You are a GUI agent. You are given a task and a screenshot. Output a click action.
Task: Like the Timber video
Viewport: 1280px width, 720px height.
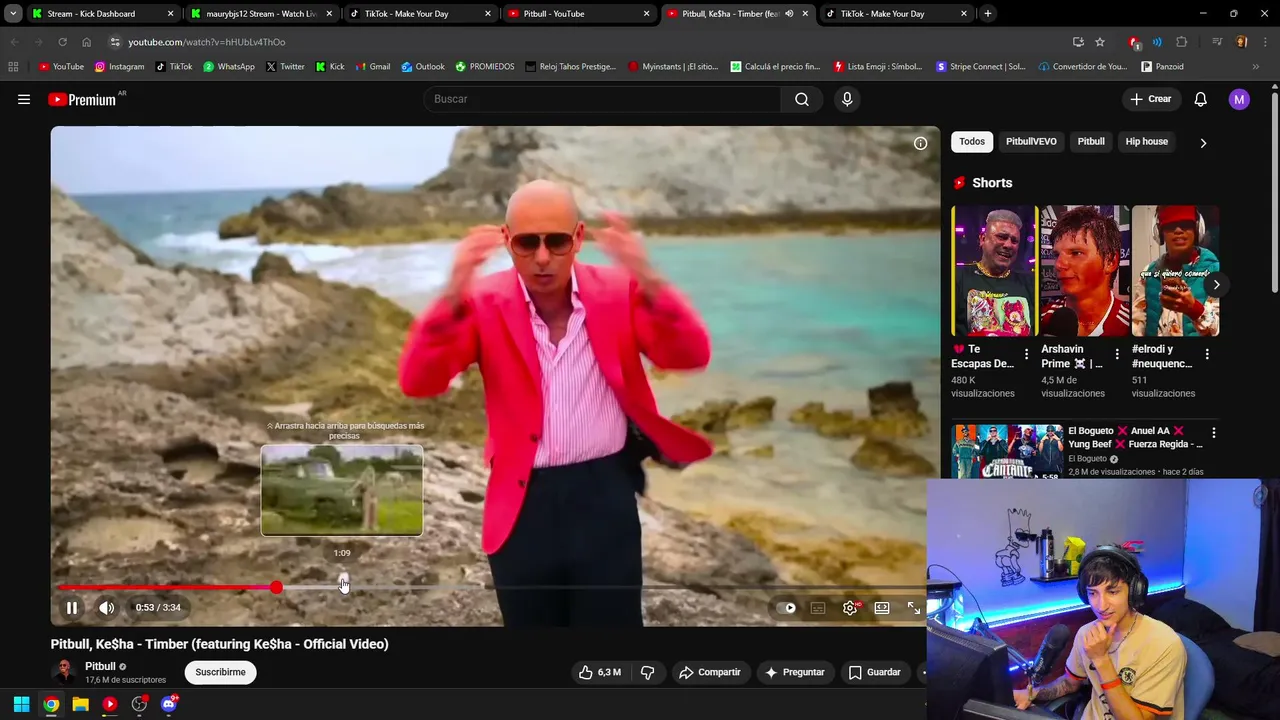[x=599, y=672]
